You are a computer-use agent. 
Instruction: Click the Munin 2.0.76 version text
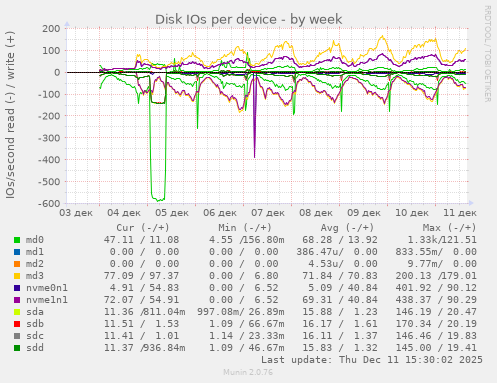coord(248,372)
